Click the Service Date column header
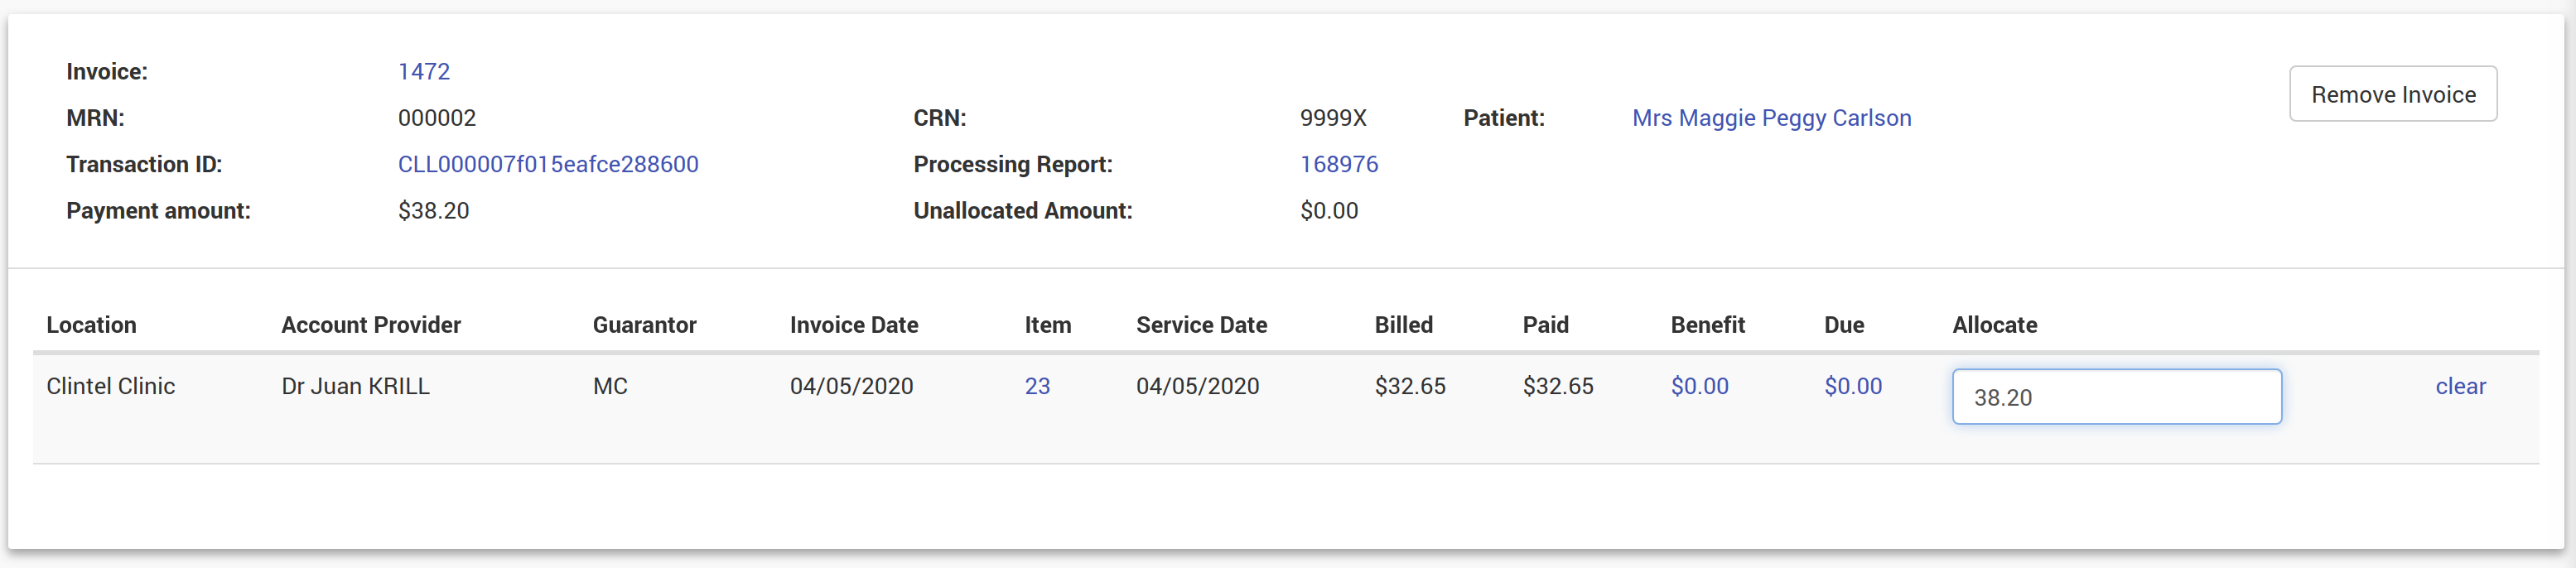This screenshot has width=2576, height=568. click(x=1201, y=325)
